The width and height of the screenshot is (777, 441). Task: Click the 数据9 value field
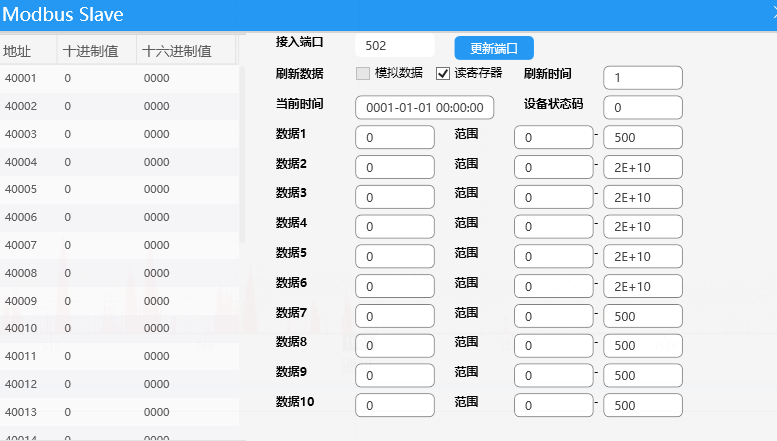click(x=395, y=375)
